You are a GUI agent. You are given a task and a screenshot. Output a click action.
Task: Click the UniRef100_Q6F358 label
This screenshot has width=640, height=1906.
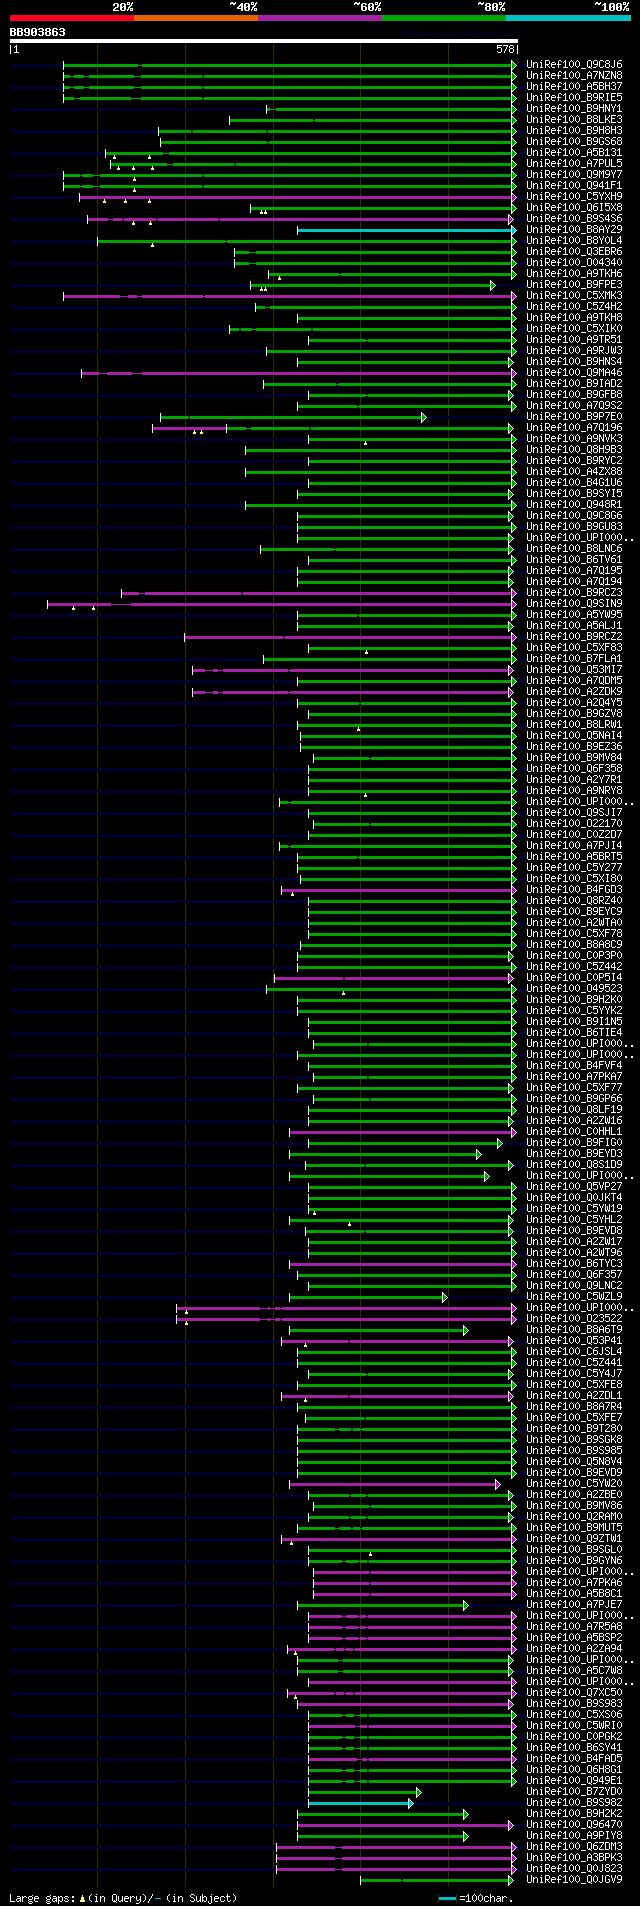tap(574, 769)
